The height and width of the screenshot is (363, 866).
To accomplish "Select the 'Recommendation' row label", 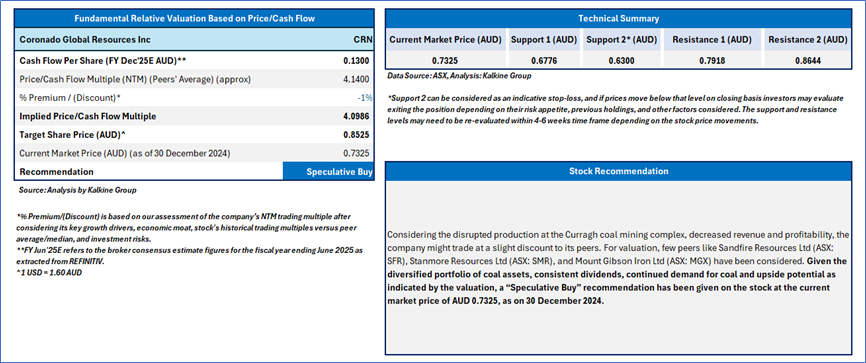I will click(56, 172).
